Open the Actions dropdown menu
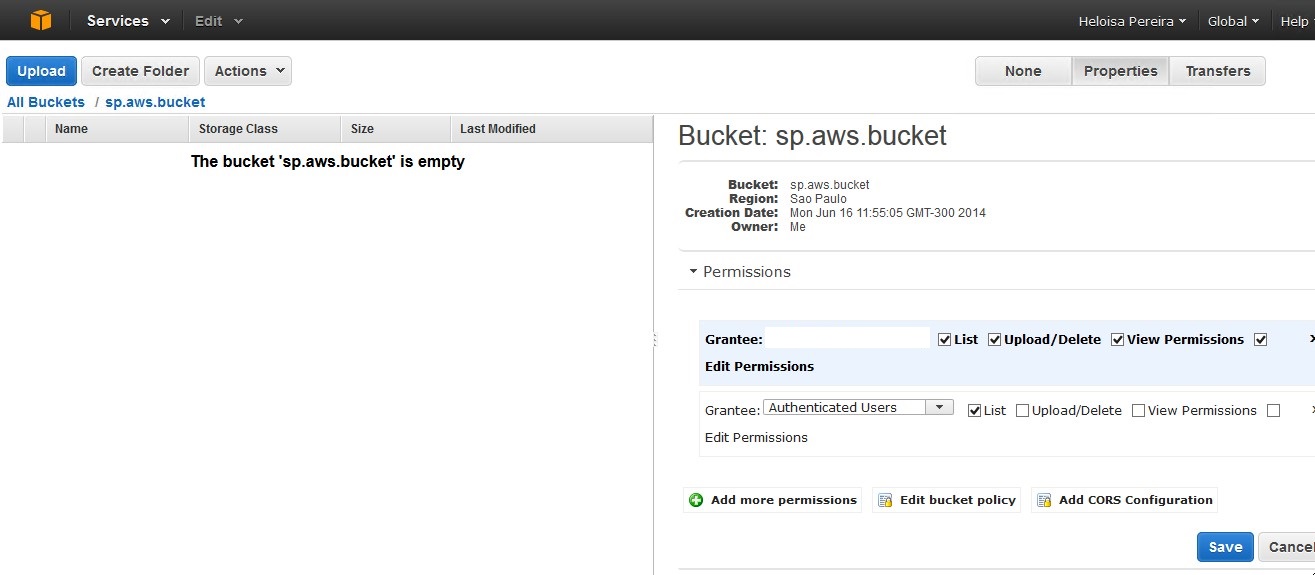Viewport: 1315px width, 575px height. (248, 71)
